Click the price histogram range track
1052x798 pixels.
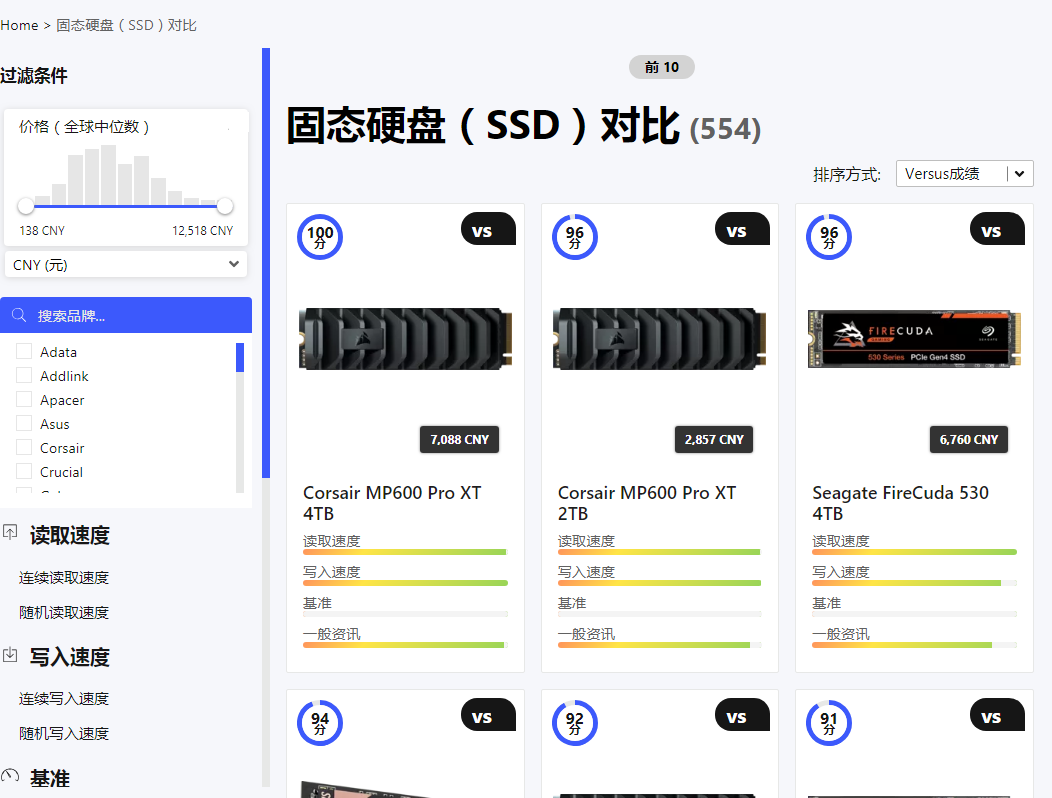tap(125, 205)
